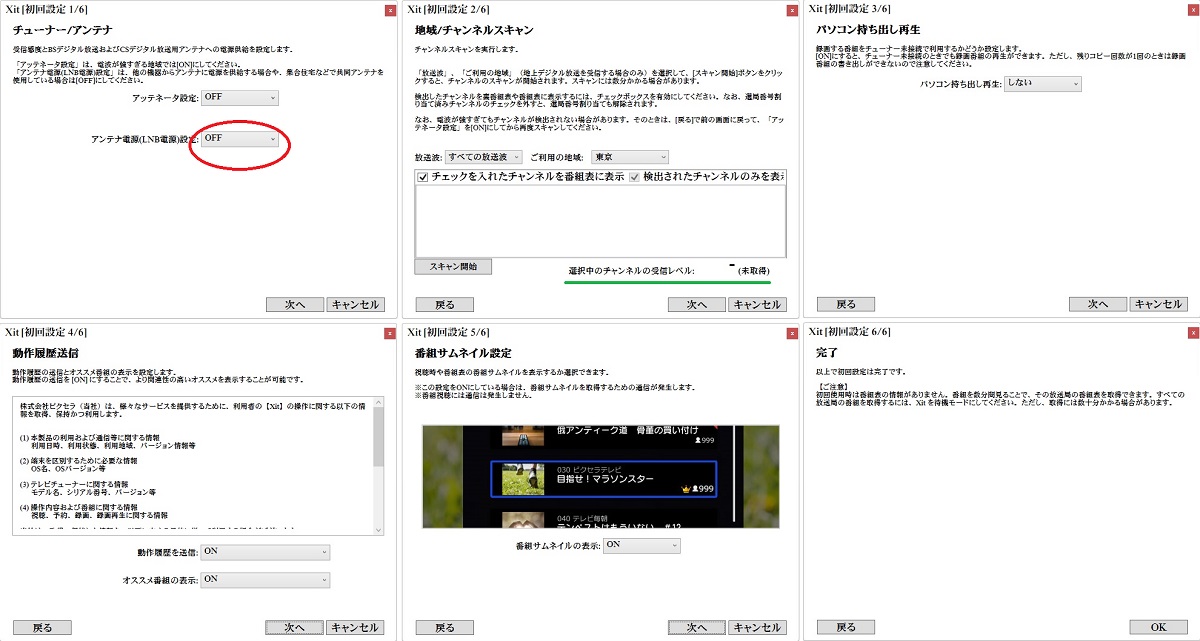Close the 初回設定 5/6 window

(x=791, y=331)
